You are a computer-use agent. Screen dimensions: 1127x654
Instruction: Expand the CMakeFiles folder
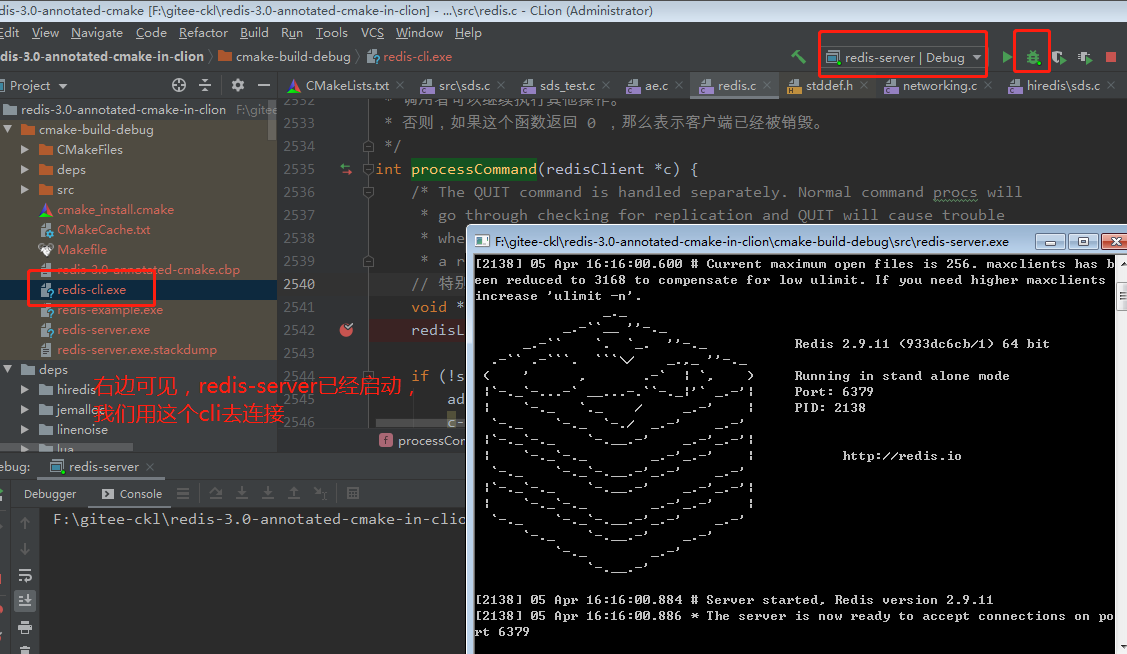[26, 150]
